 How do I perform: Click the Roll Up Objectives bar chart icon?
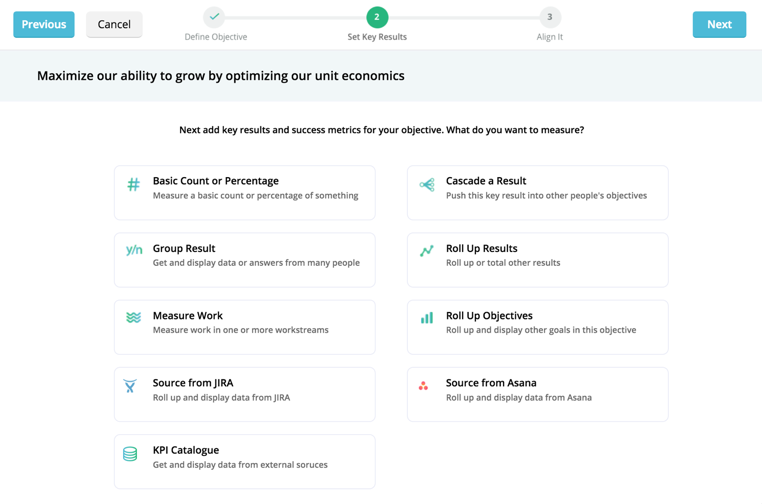(x=427, y=318)
